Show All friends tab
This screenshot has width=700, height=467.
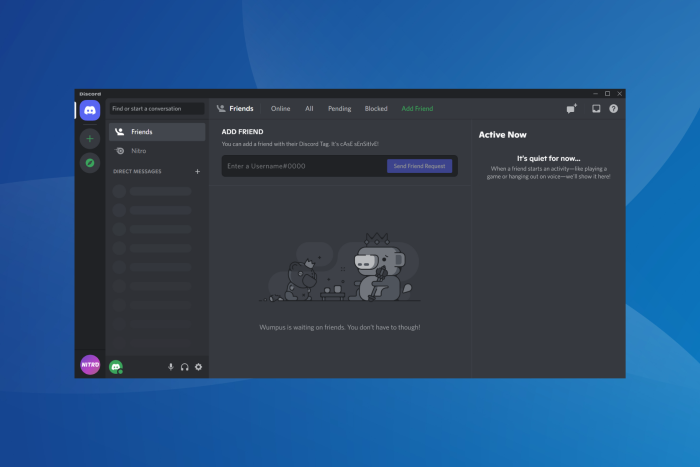[309, 108]
